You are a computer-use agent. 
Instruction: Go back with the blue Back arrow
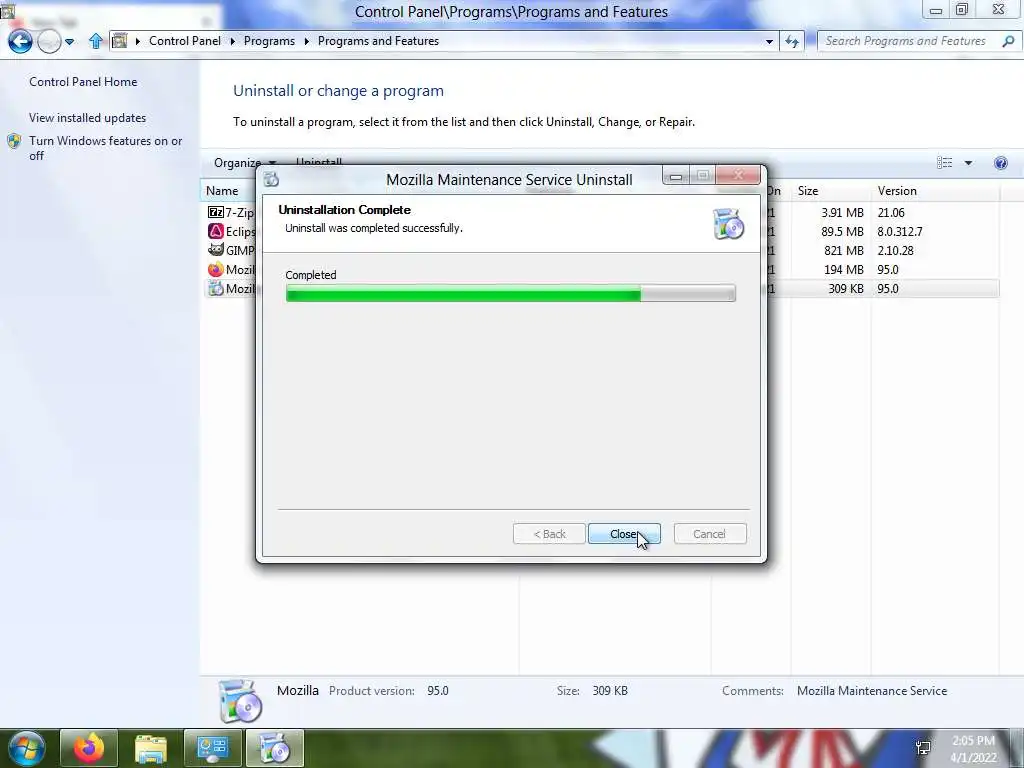[x=20, y=41]
